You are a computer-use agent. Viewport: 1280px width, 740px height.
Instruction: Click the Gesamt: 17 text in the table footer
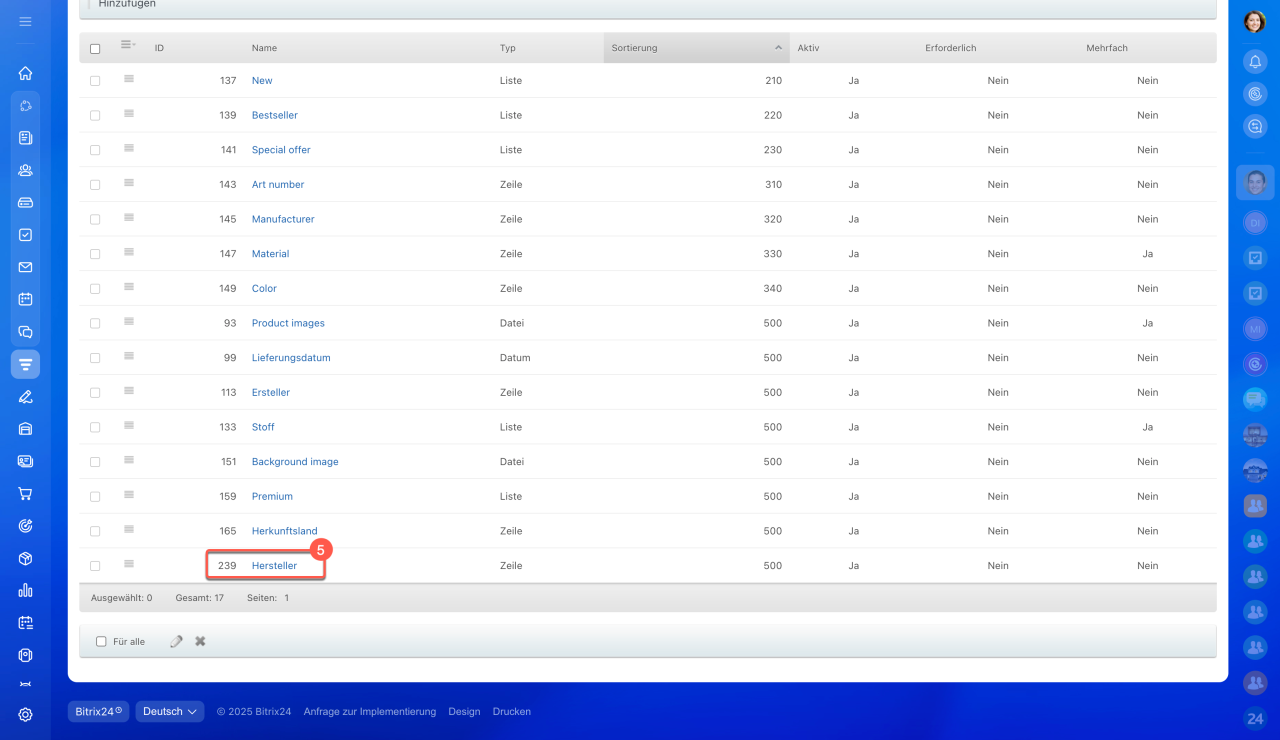[199, 598]
